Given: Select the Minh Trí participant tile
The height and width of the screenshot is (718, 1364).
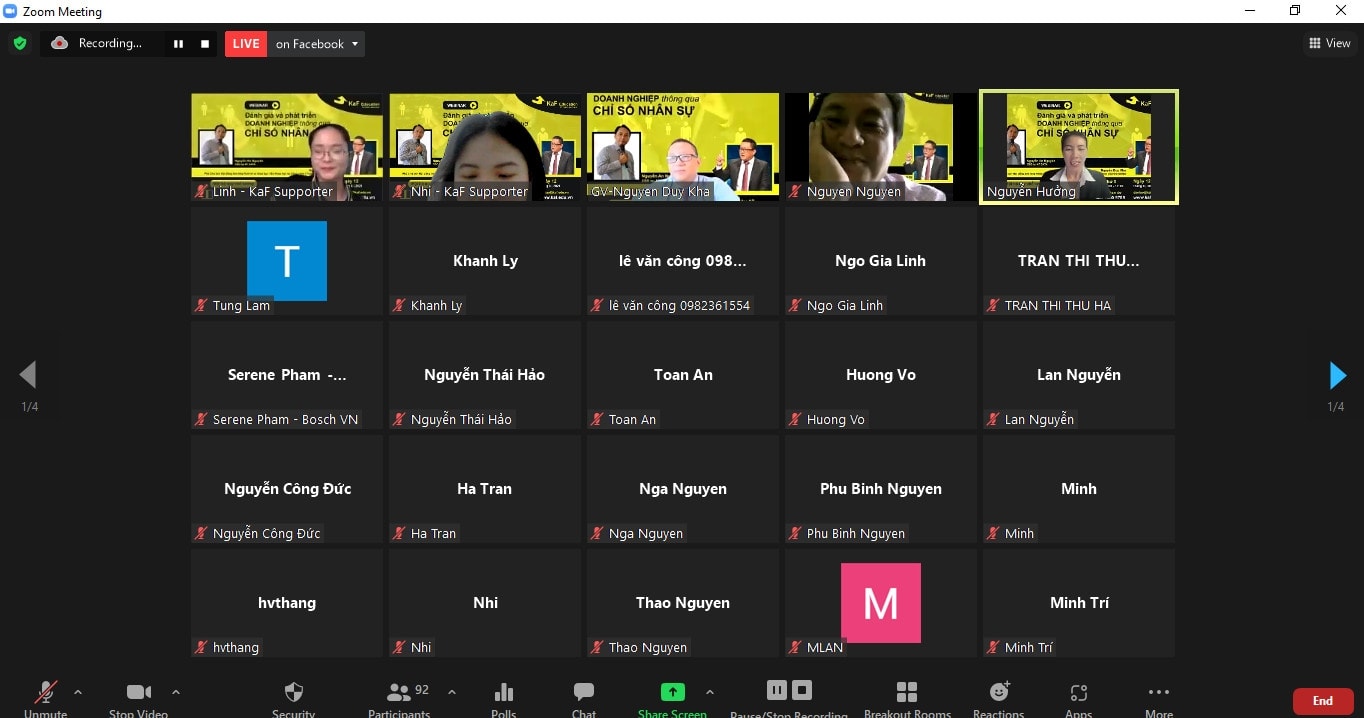Looking at the screenshot, I should coord(1079,603).
